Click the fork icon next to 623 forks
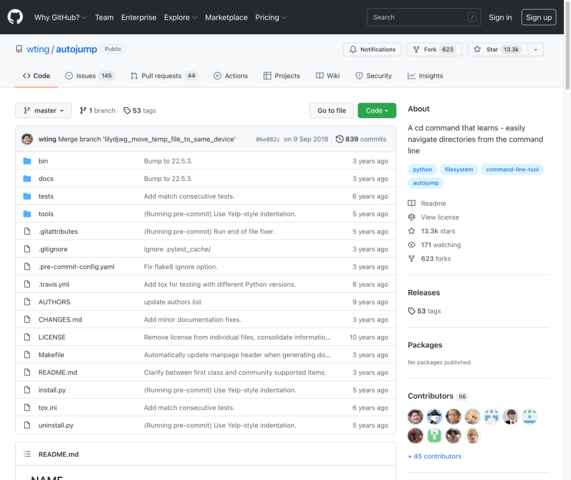571x480 pixels. [411, 259]
